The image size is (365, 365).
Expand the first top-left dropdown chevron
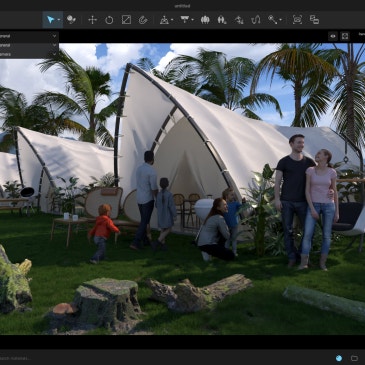[54, 36]
